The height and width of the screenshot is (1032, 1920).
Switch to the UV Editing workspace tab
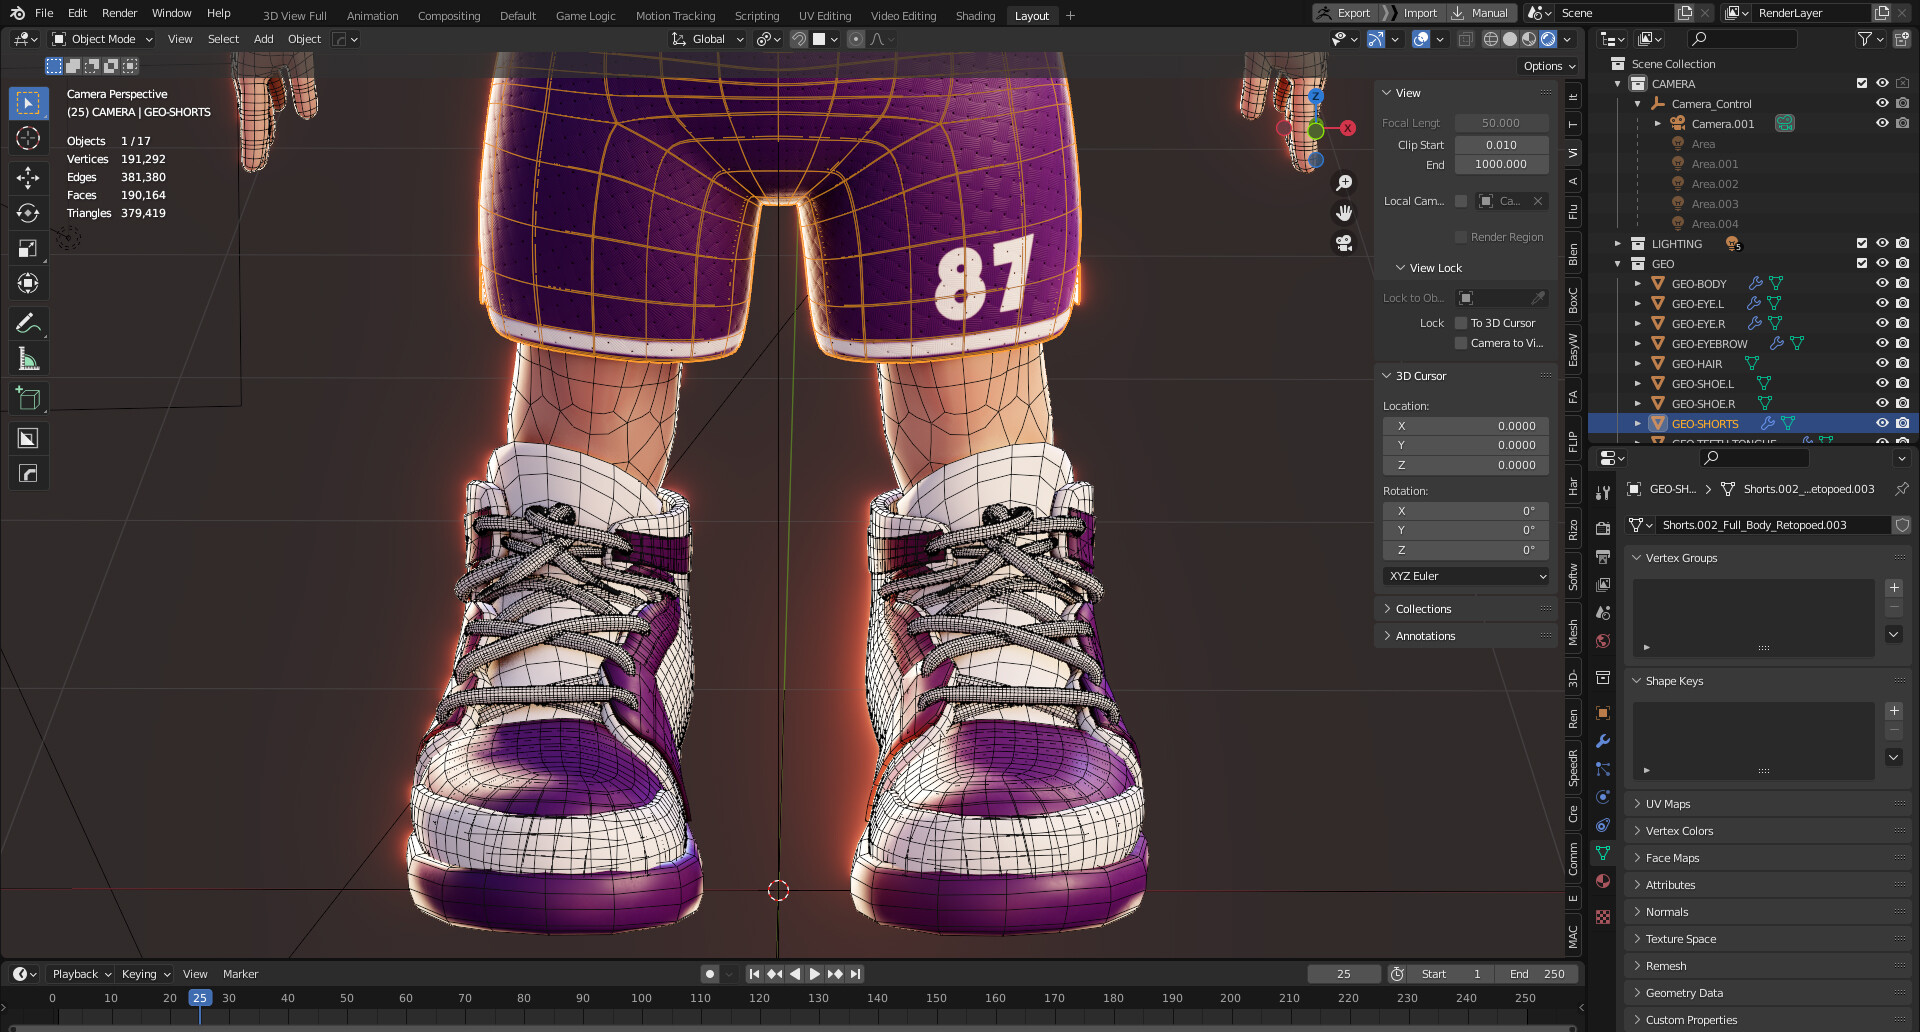click(x=824, y=15)
